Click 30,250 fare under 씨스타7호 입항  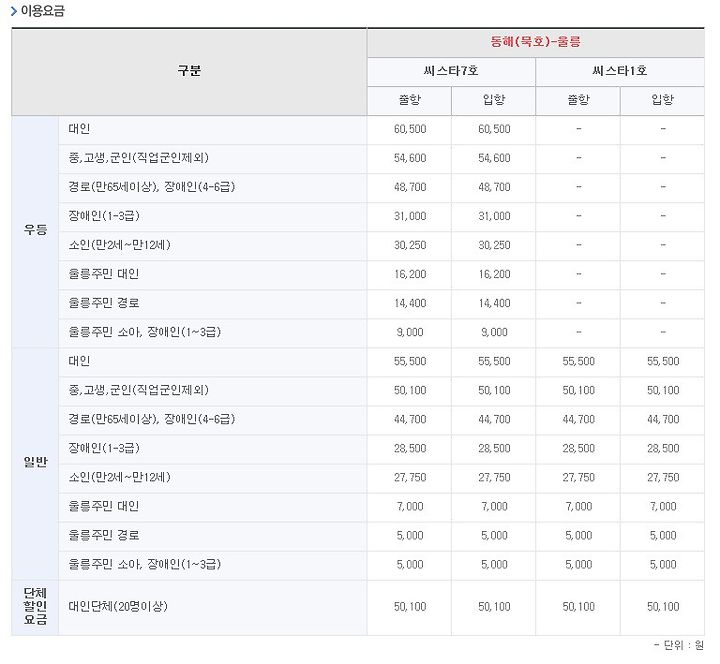(494, 245)
